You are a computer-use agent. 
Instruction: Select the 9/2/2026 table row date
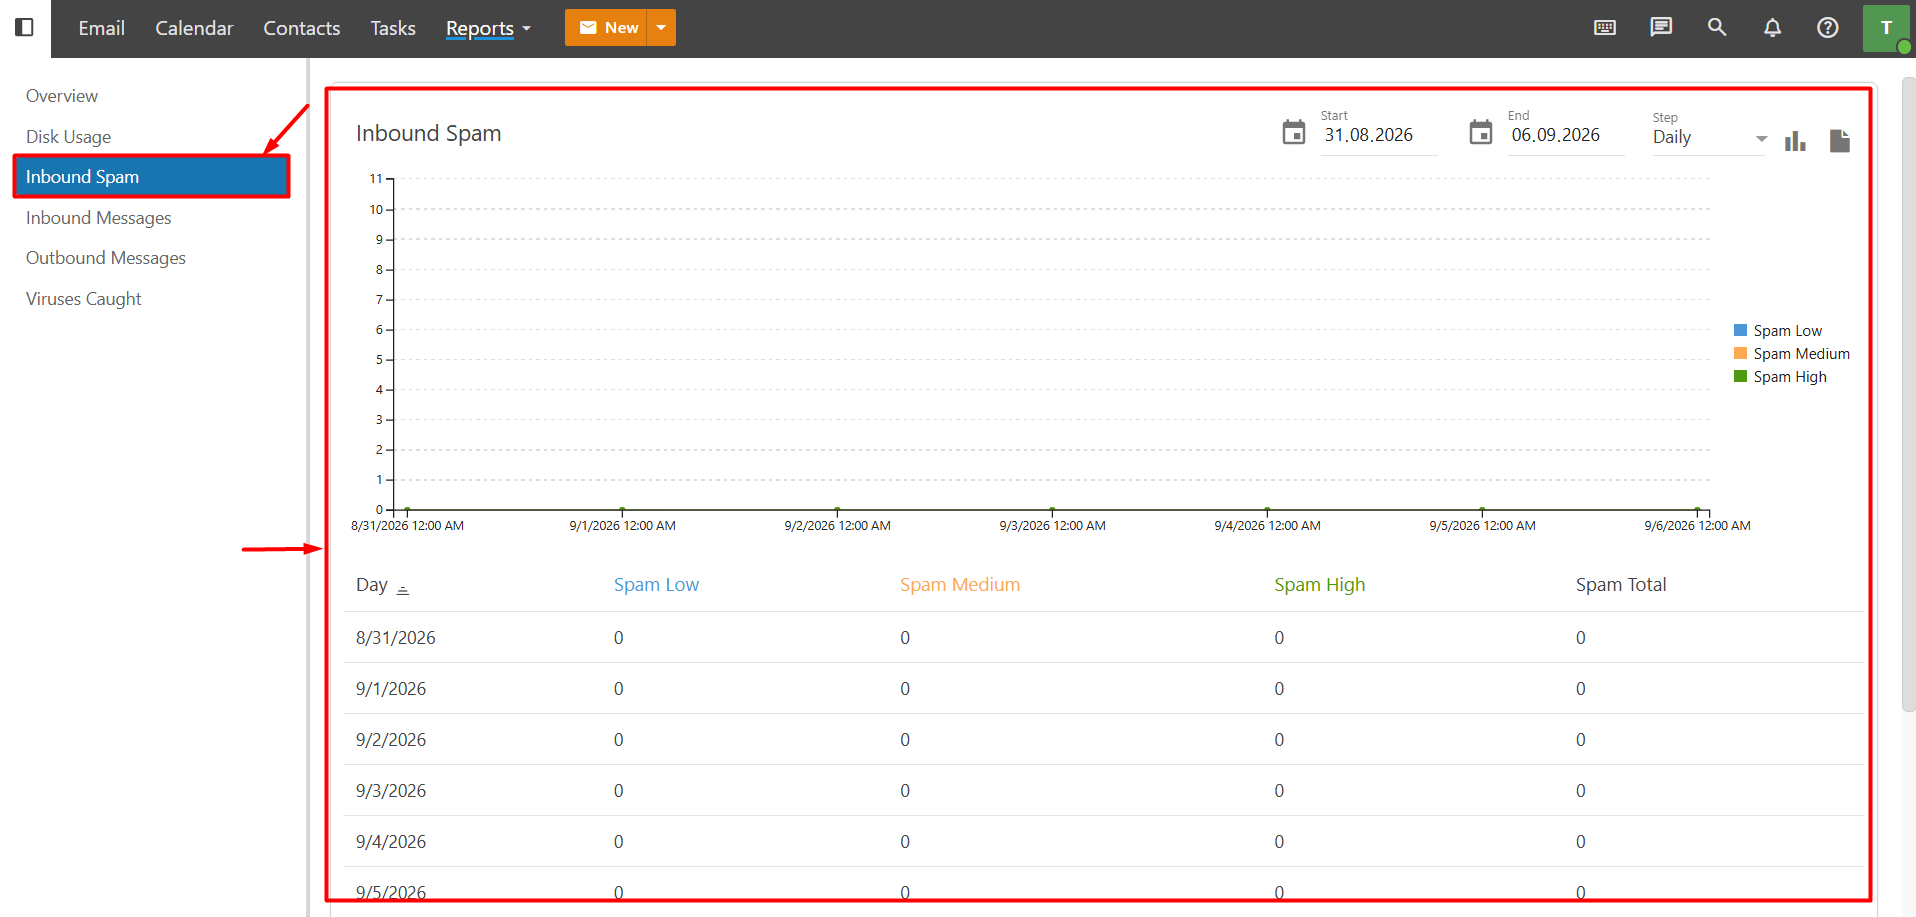tap(391, 740)
